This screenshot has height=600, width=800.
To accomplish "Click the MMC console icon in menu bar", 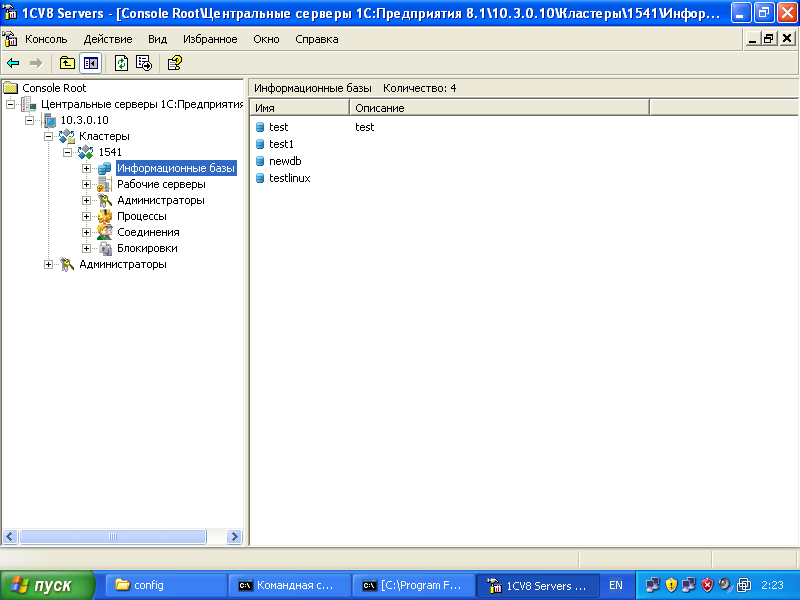I will pos(10,39).
